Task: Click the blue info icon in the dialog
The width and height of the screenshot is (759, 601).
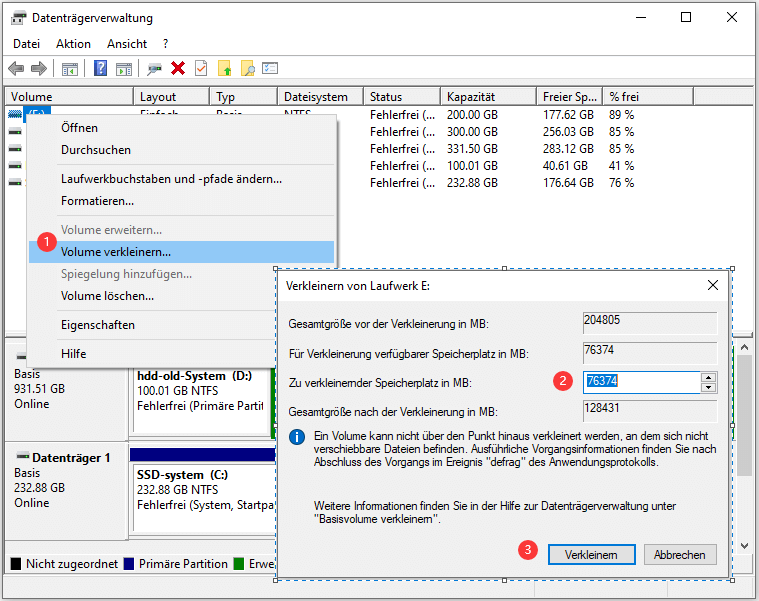Action: point(297,437)
